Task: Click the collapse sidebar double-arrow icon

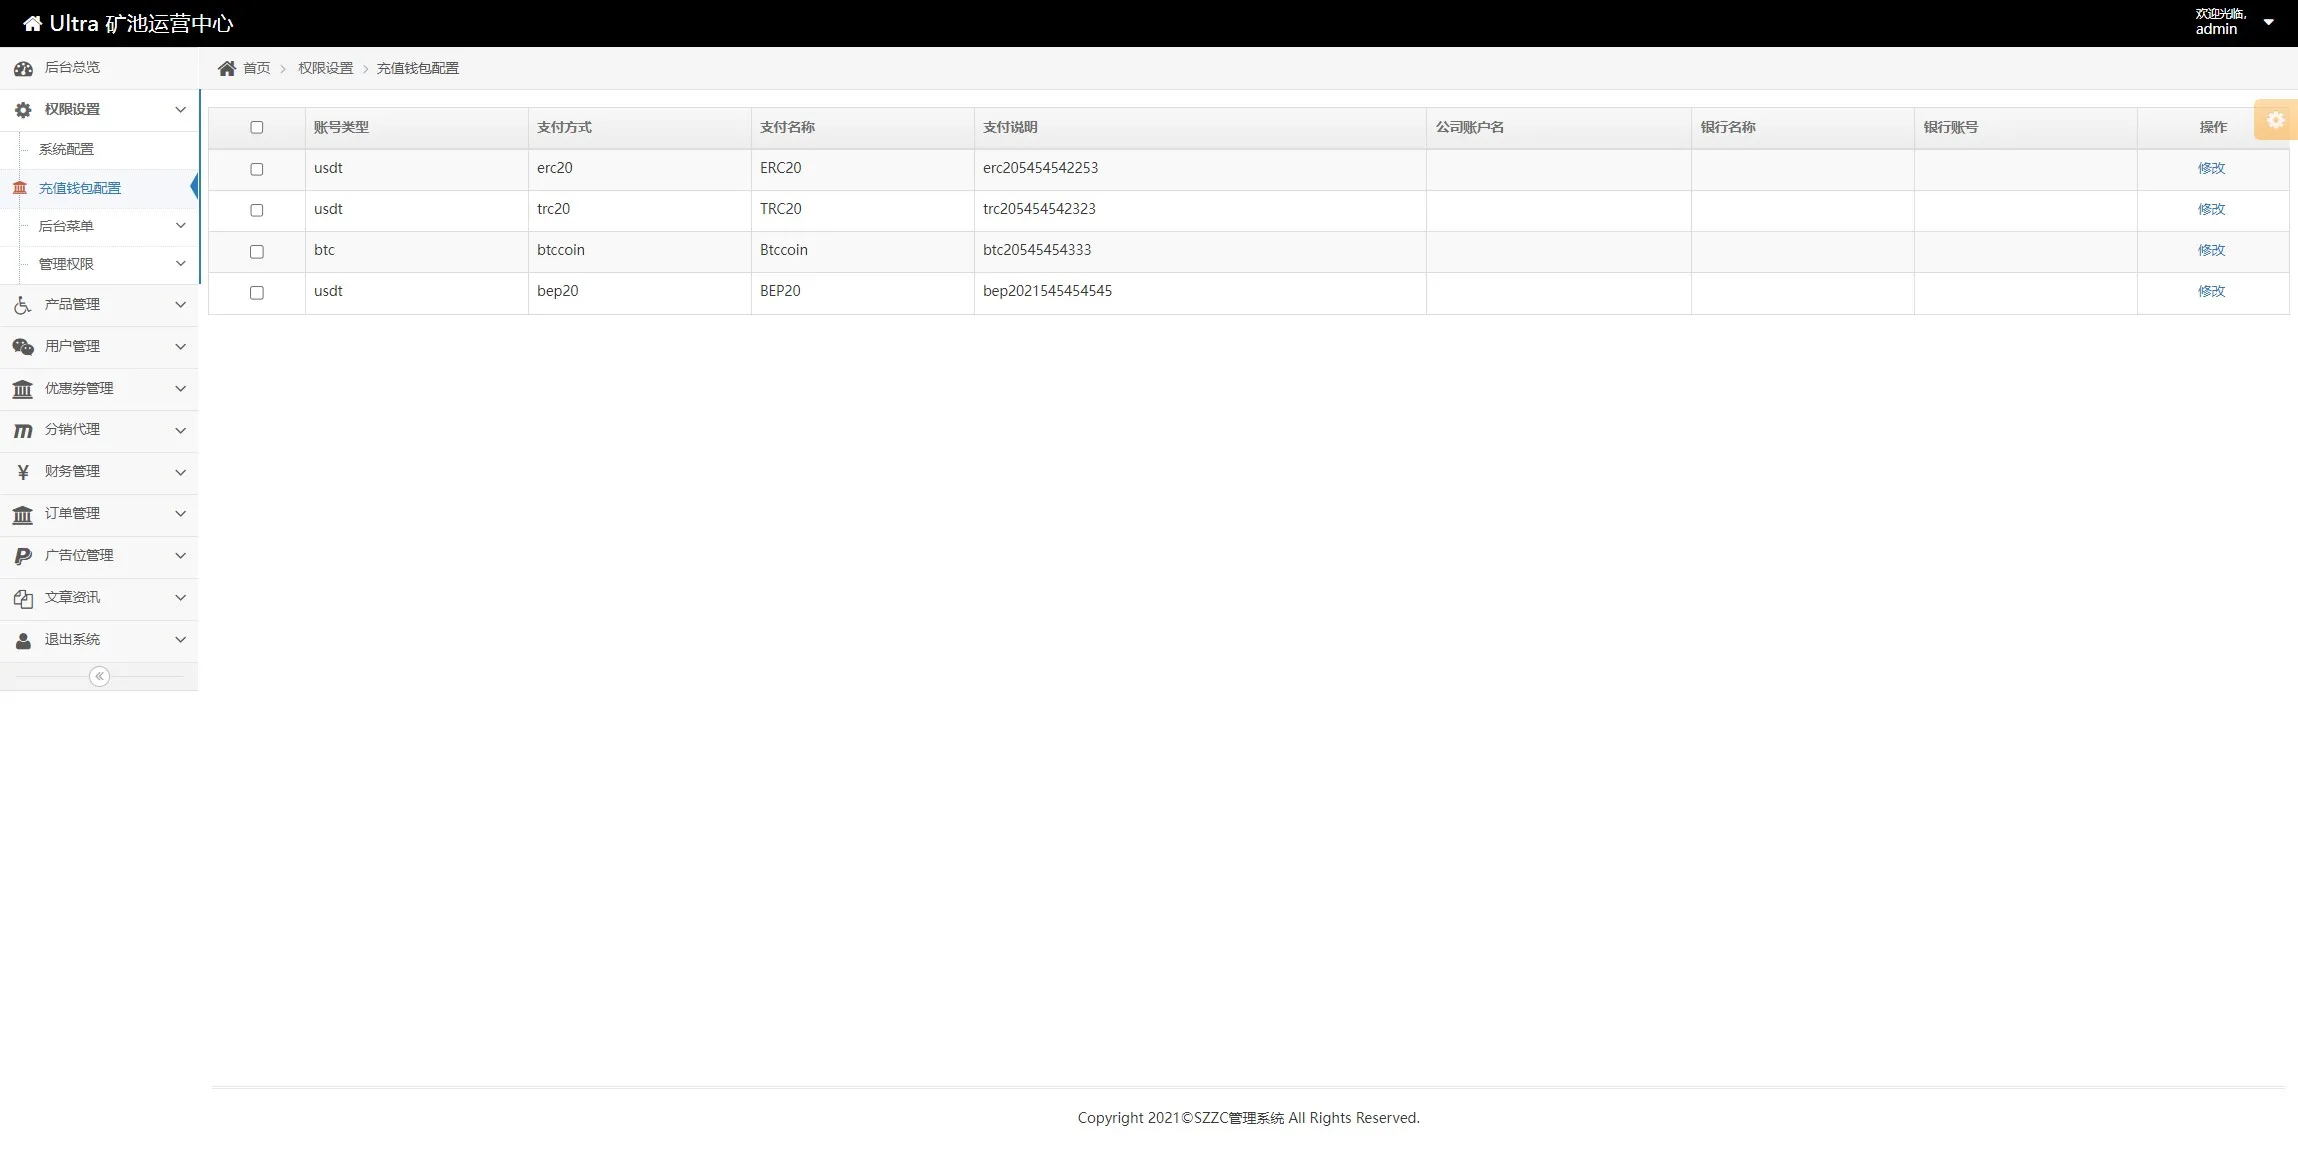Action: click(x=99, y=677)
